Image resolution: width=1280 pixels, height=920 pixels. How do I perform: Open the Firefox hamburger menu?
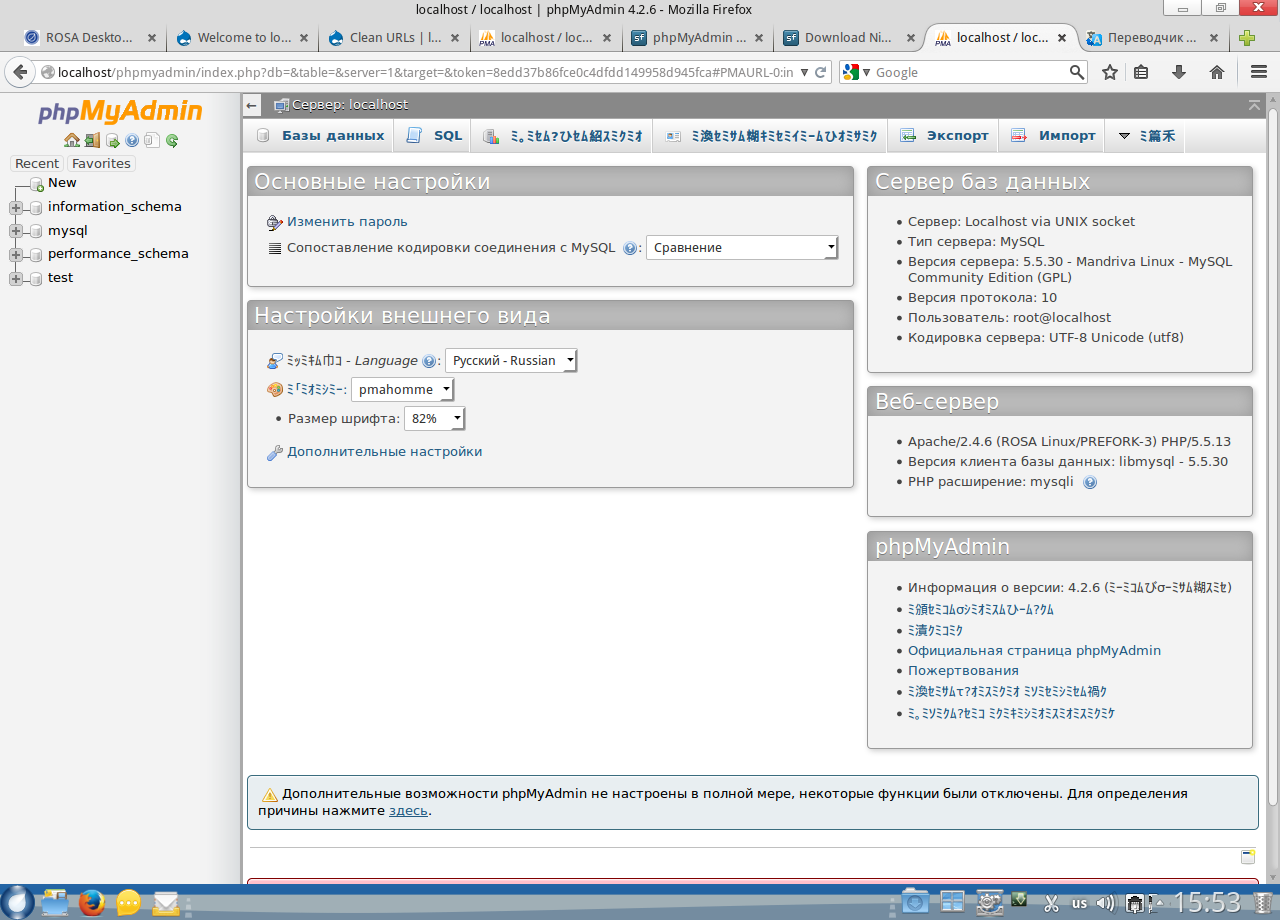click(1259, 72)
